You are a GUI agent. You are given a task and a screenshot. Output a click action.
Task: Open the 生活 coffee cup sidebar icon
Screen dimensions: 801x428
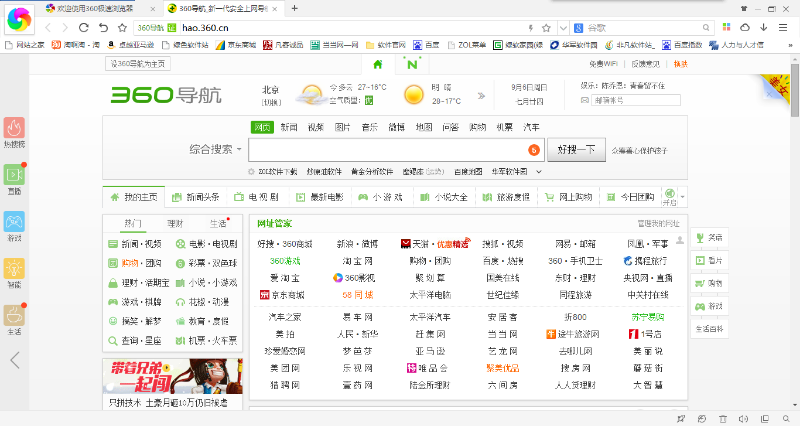14,316
